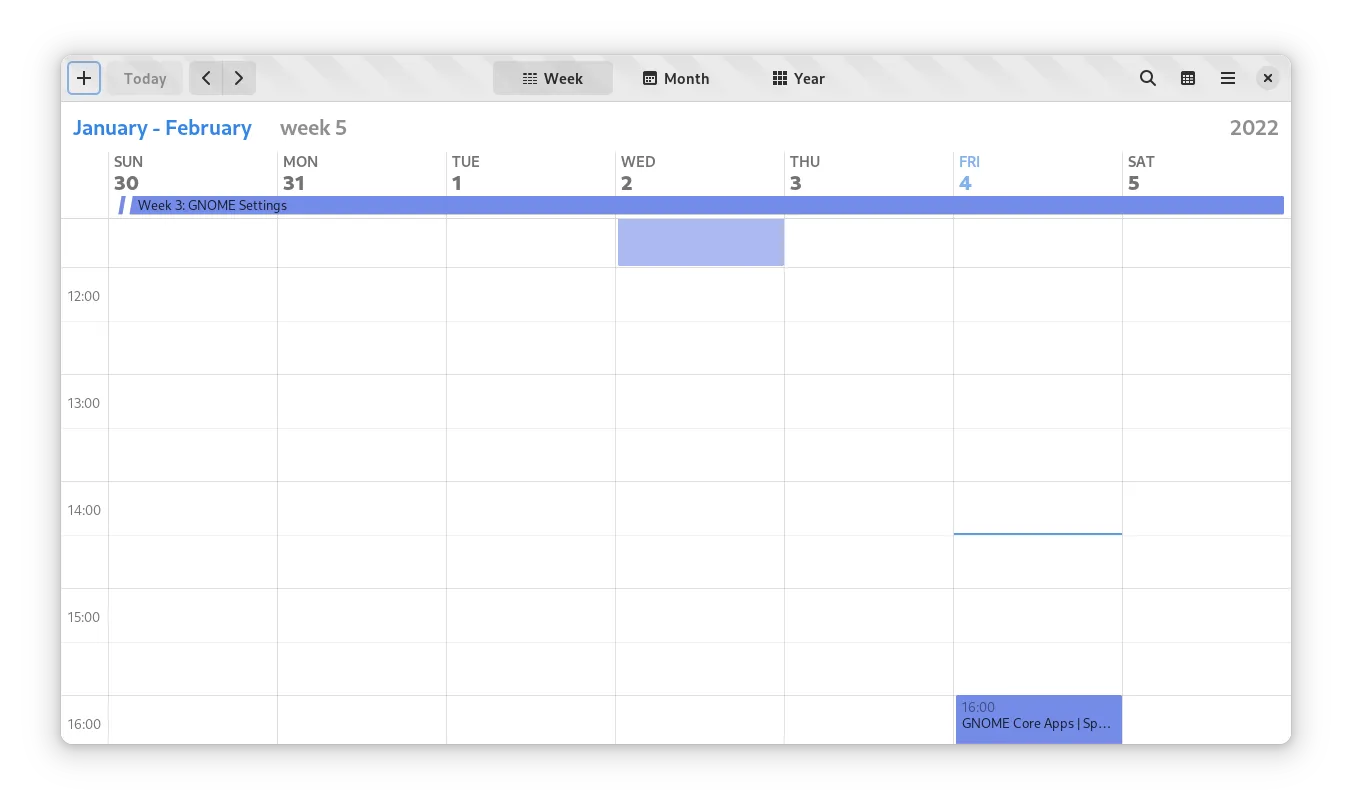1352x811 pixels.
Task: Open the hamburger main menu
Action: click(1228, 78)
